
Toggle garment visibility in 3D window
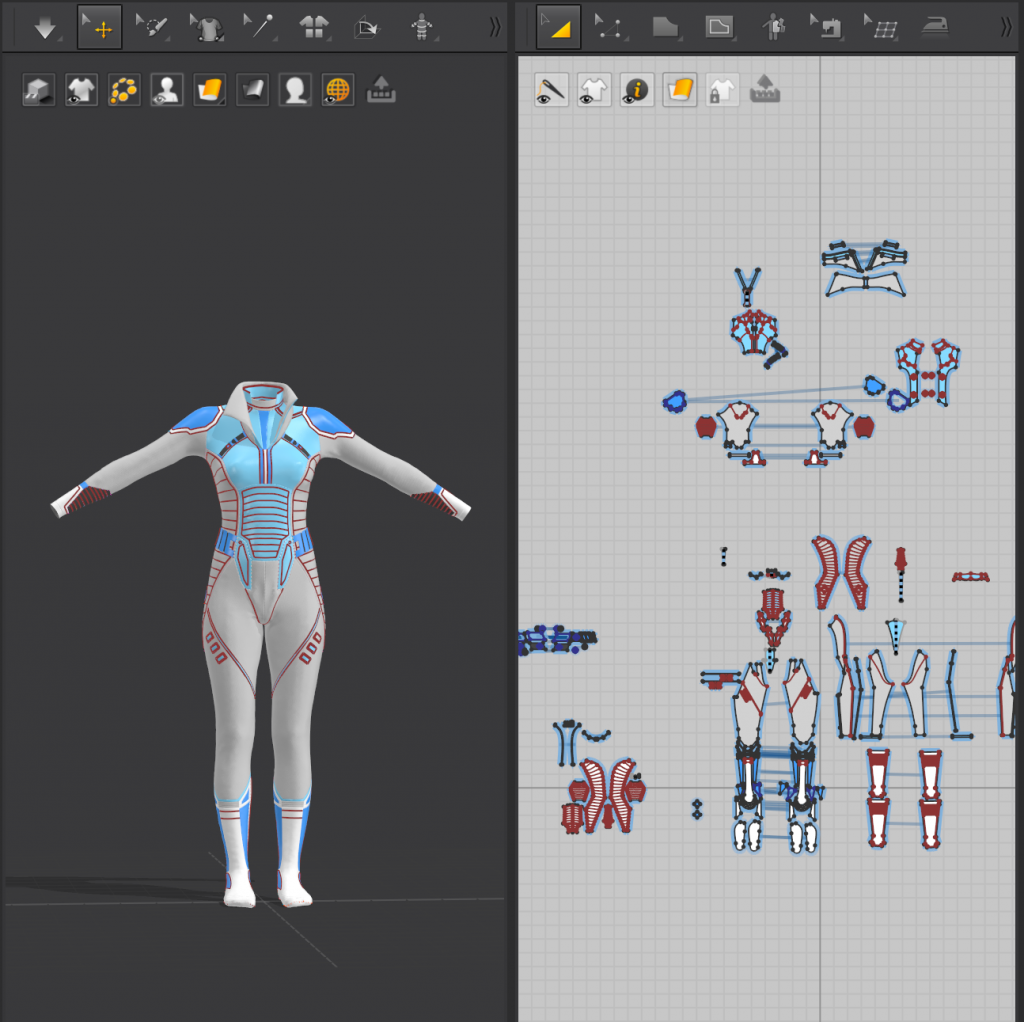tap(81, 90)
